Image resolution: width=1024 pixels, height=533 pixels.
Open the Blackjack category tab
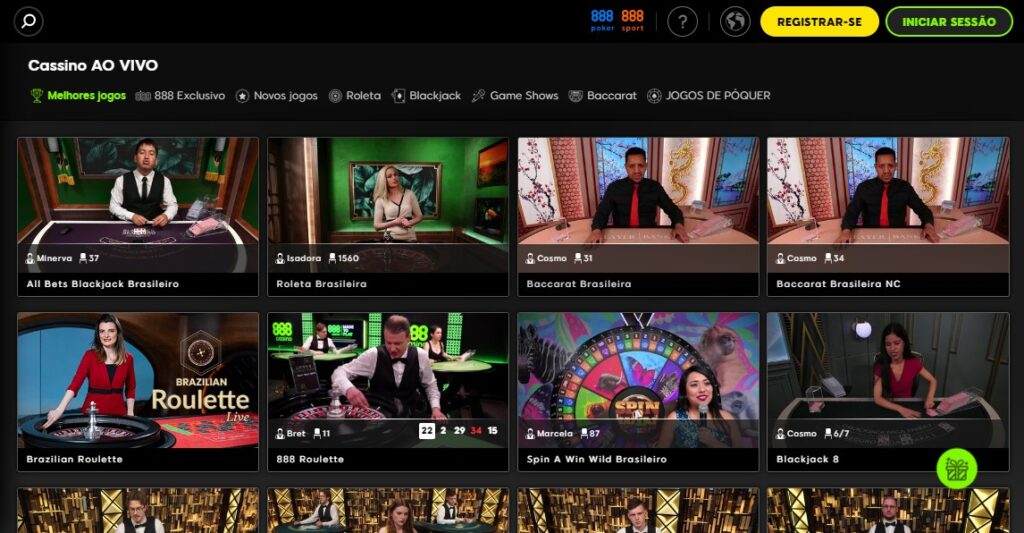[x=426, y=96]
